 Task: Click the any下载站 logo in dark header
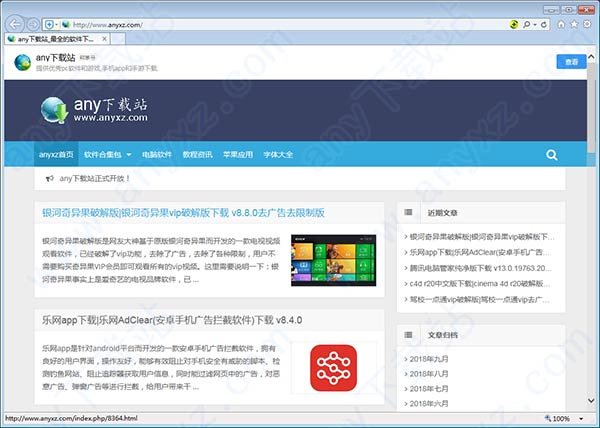coord(94,110)
